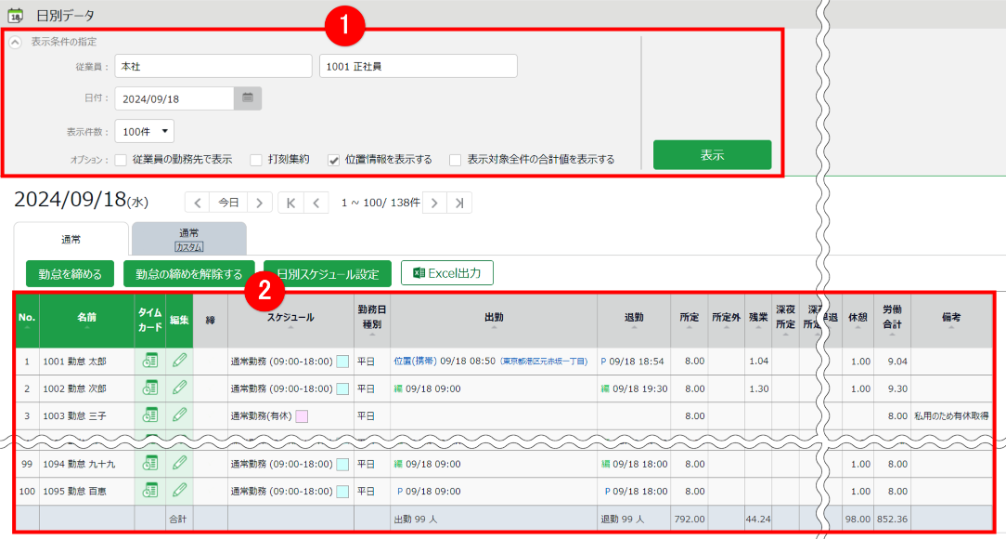Open time card for 勤怠 百恵
Screen dimensions: 1006x539
(x=150, y=491)
